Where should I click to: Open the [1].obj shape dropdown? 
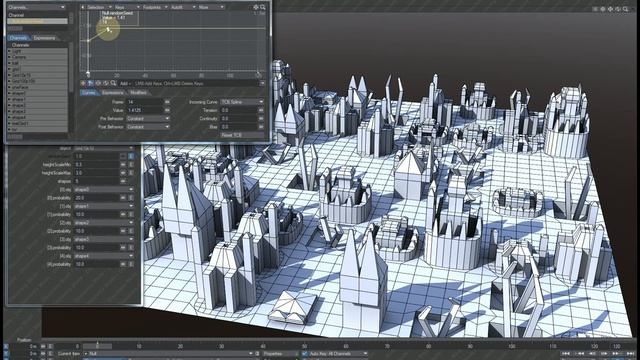[103, 206]
